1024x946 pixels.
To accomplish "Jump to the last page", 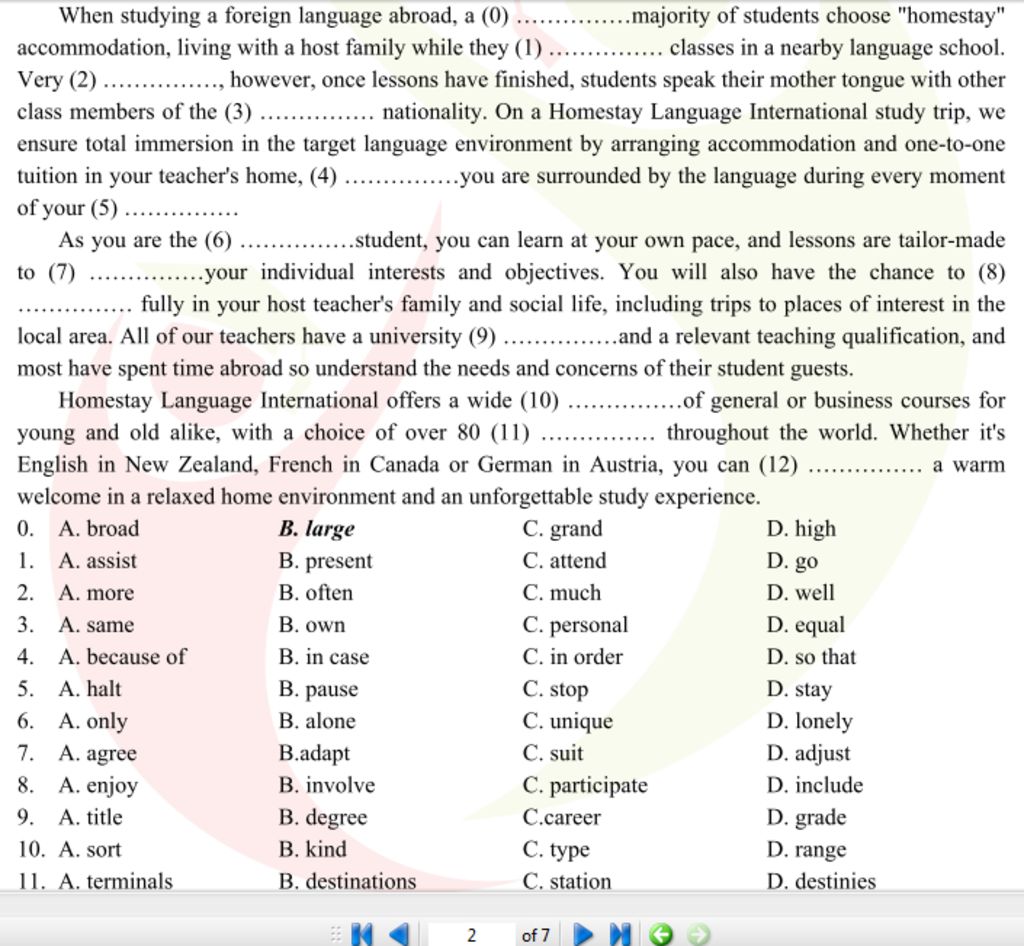I will tap(620, 935).
